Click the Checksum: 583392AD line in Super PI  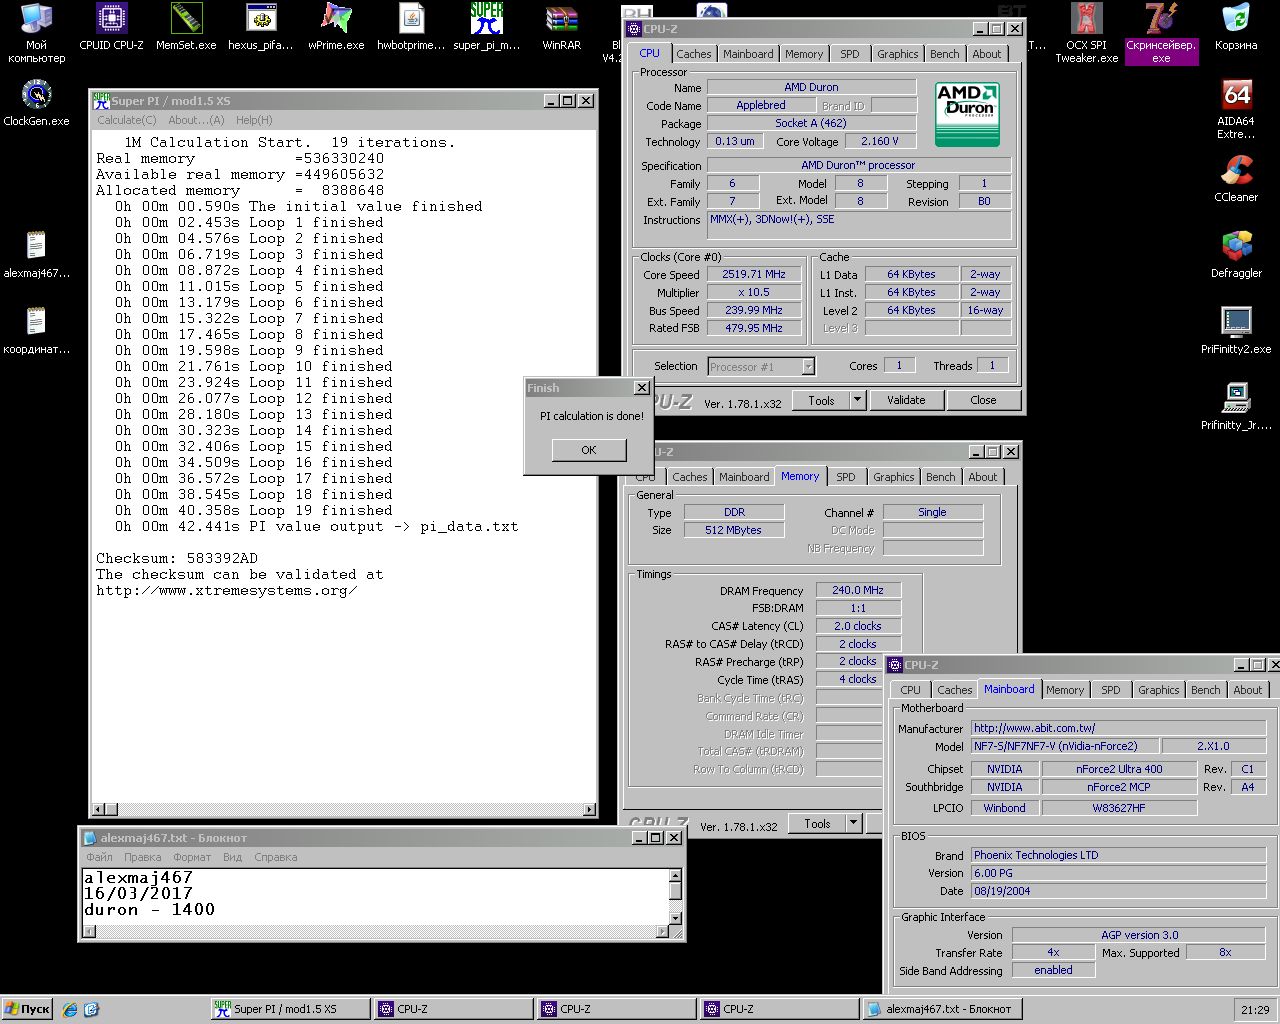pos(177,558)
